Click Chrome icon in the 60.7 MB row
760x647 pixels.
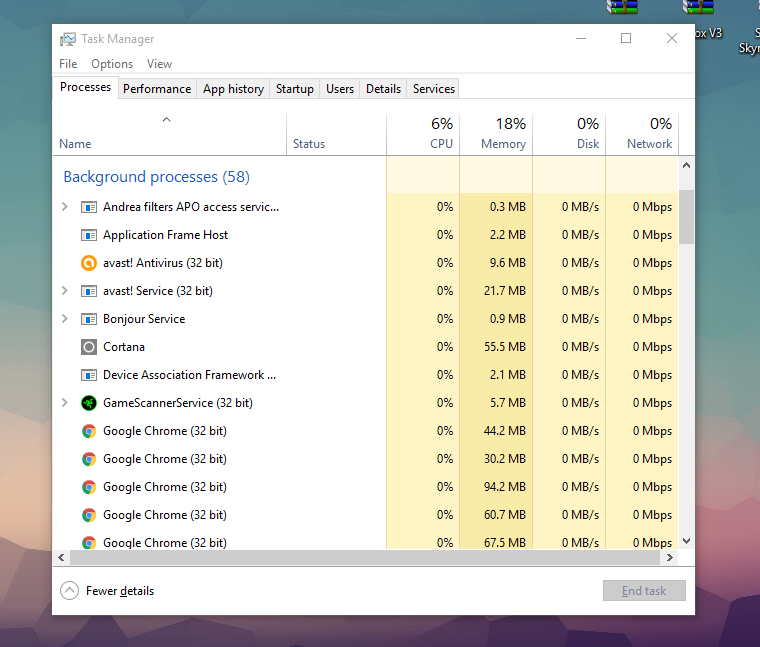[x=89, y=515]
